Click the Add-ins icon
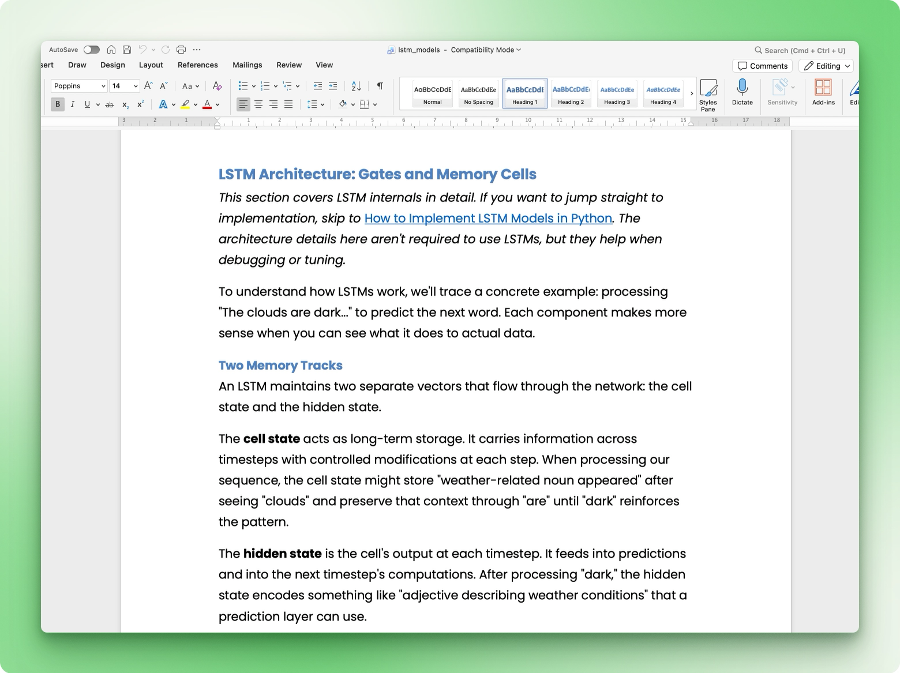Screen dimensions: 902x675 click(823, 88)
